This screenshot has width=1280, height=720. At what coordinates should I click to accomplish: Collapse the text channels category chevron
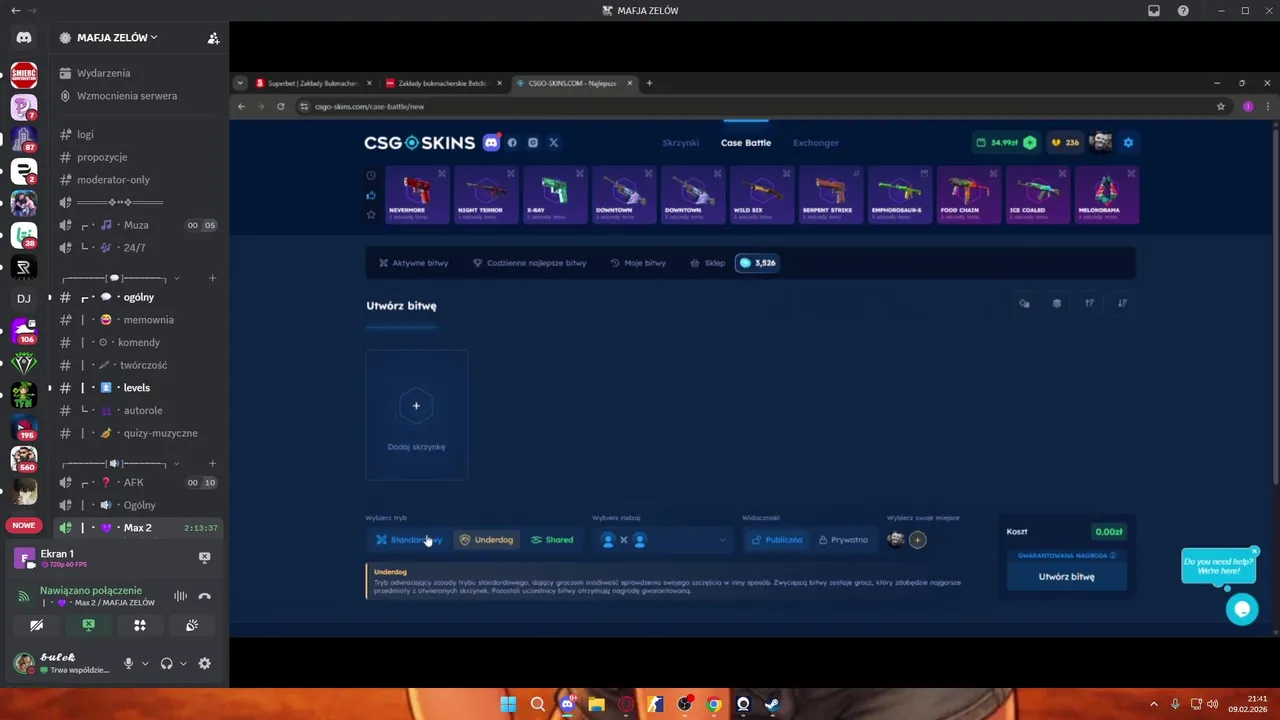point(177,278)
